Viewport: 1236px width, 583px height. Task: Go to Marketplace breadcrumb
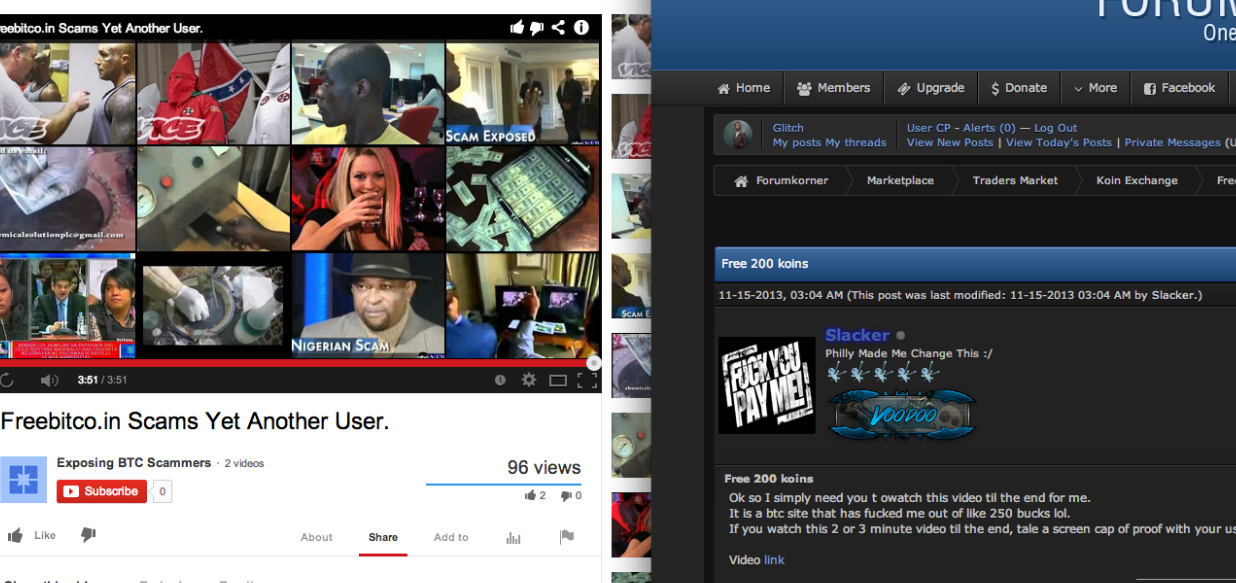pos(900,181)
